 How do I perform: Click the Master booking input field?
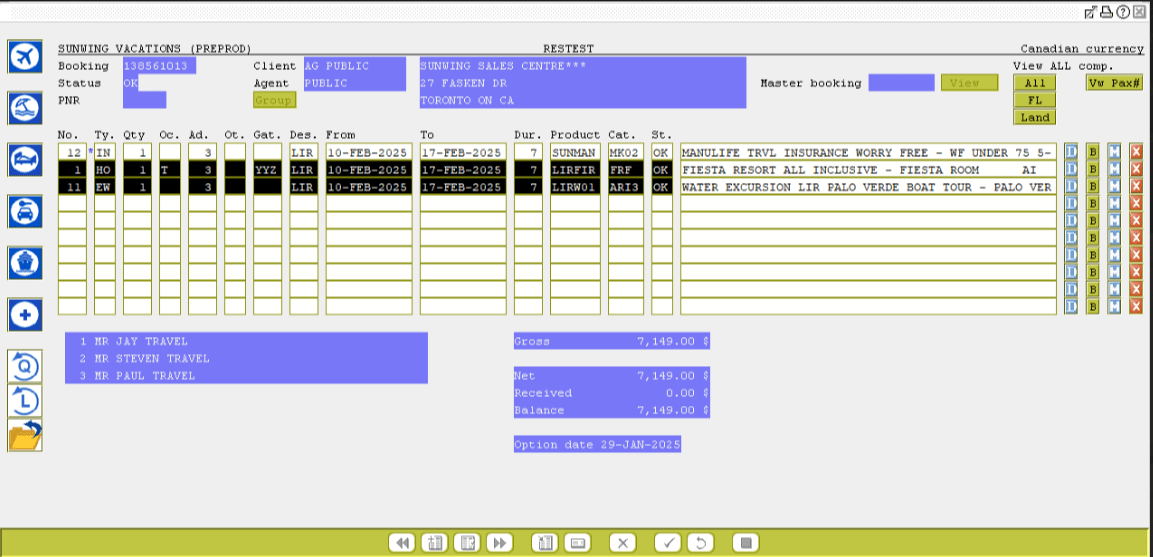point(901,82)
